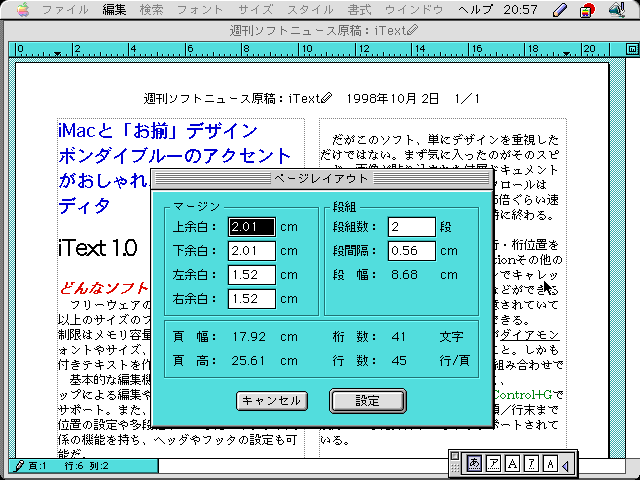The width and height of the screenshot is (640, 480).
Task: Click the 行:6 status bar entry
Action: [74, 466]
